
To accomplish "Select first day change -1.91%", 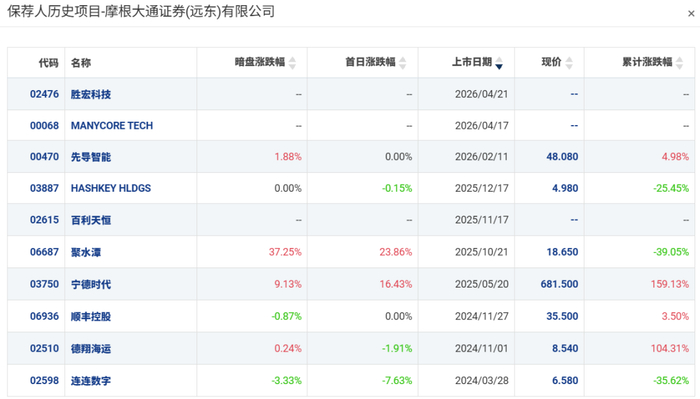I will (397, 348).
